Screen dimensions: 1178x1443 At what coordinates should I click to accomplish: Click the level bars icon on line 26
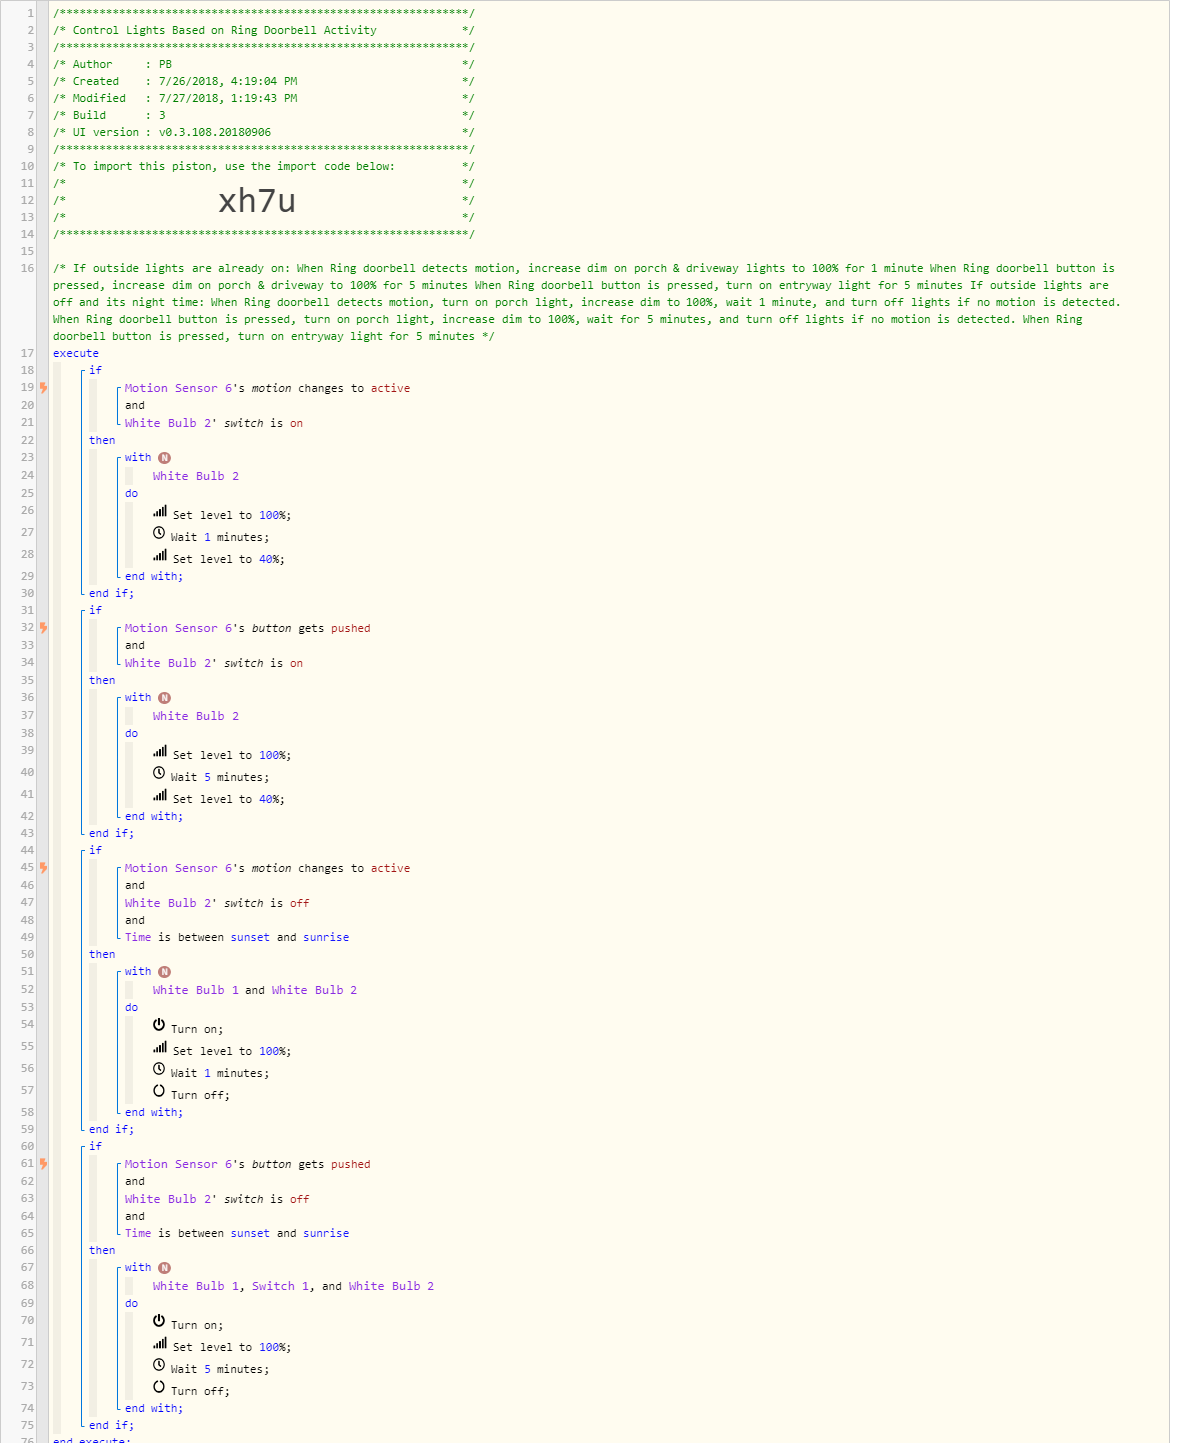[160, 511]
